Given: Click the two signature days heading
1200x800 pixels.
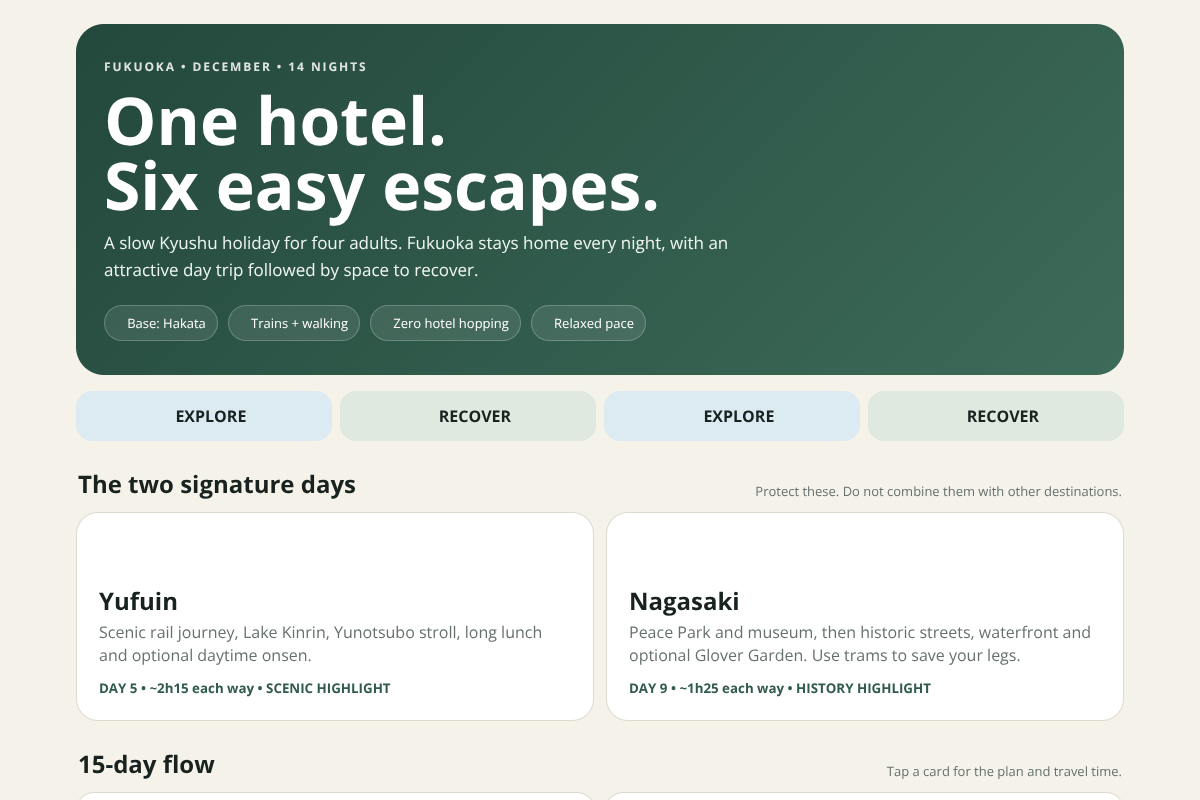Looking at the screenshot, I should click(217, 485).
